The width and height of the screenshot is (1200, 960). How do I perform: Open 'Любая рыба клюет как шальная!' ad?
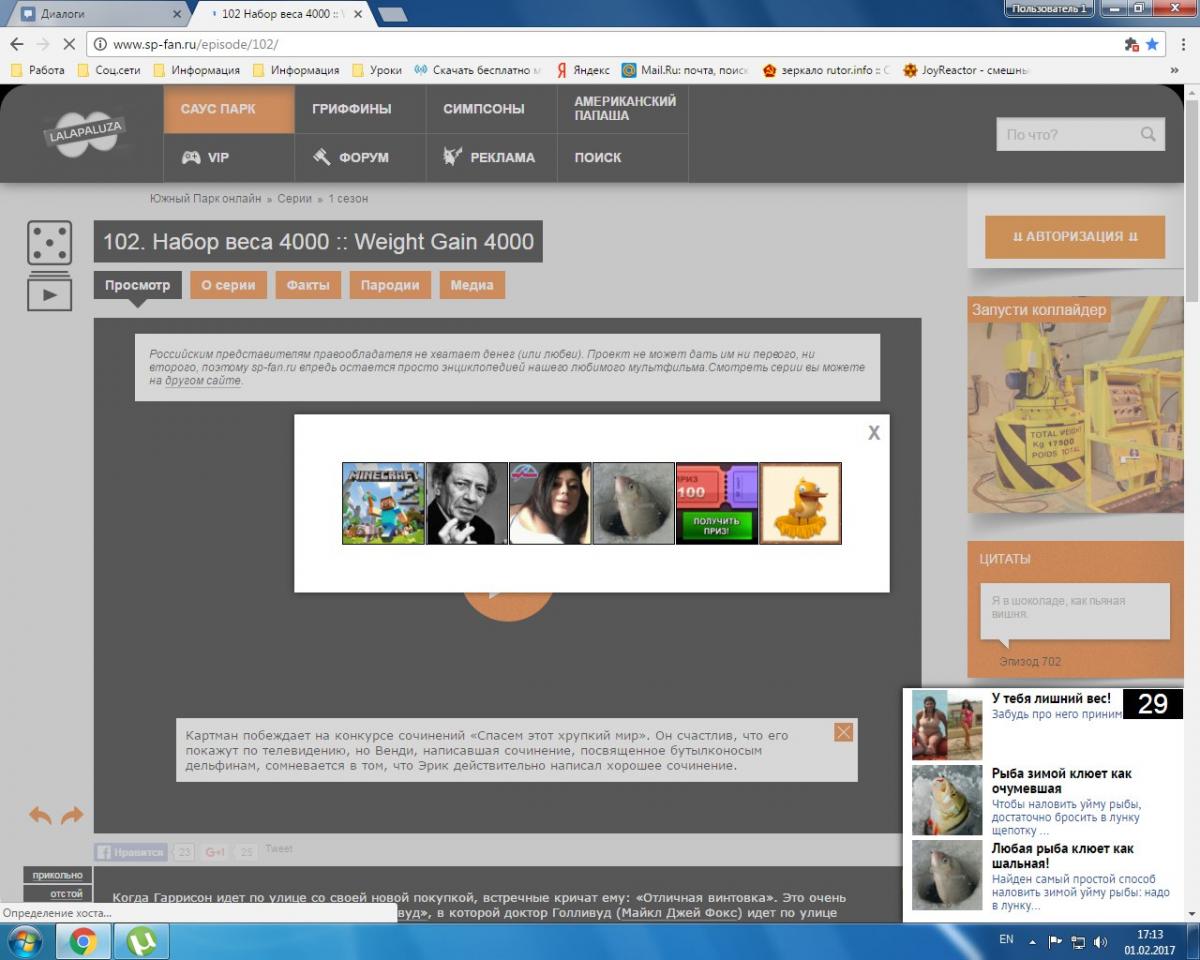pos(1062,856)
